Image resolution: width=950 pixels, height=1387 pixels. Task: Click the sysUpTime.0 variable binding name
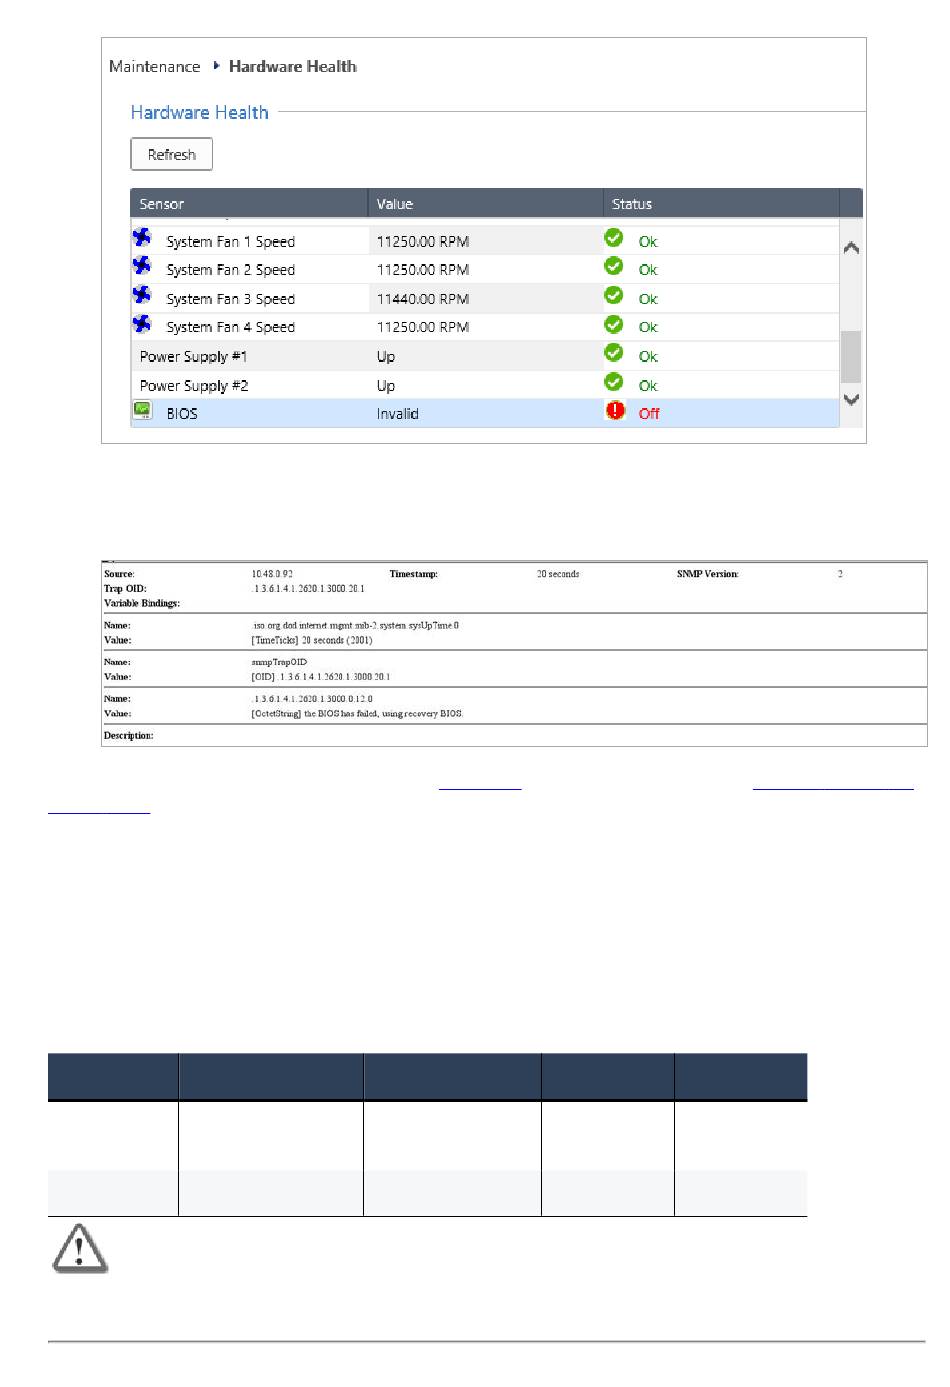pos(355,626)
